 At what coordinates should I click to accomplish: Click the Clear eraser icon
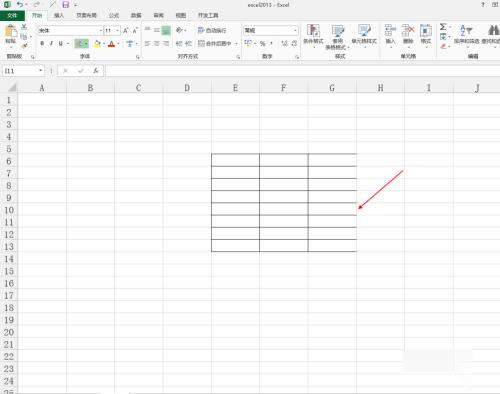(x=443, y=46)
